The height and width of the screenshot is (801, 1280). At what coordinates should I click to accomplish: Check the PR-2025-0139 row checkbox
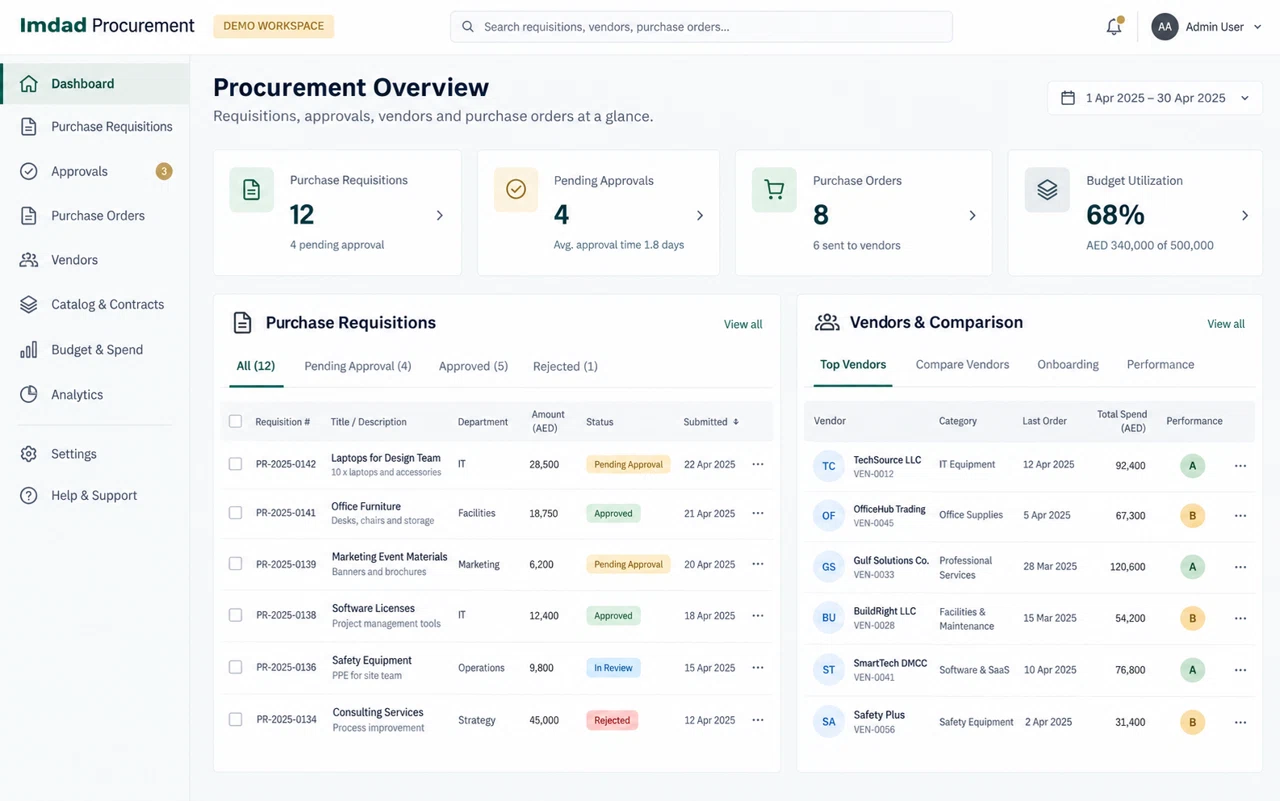[235, 564]
